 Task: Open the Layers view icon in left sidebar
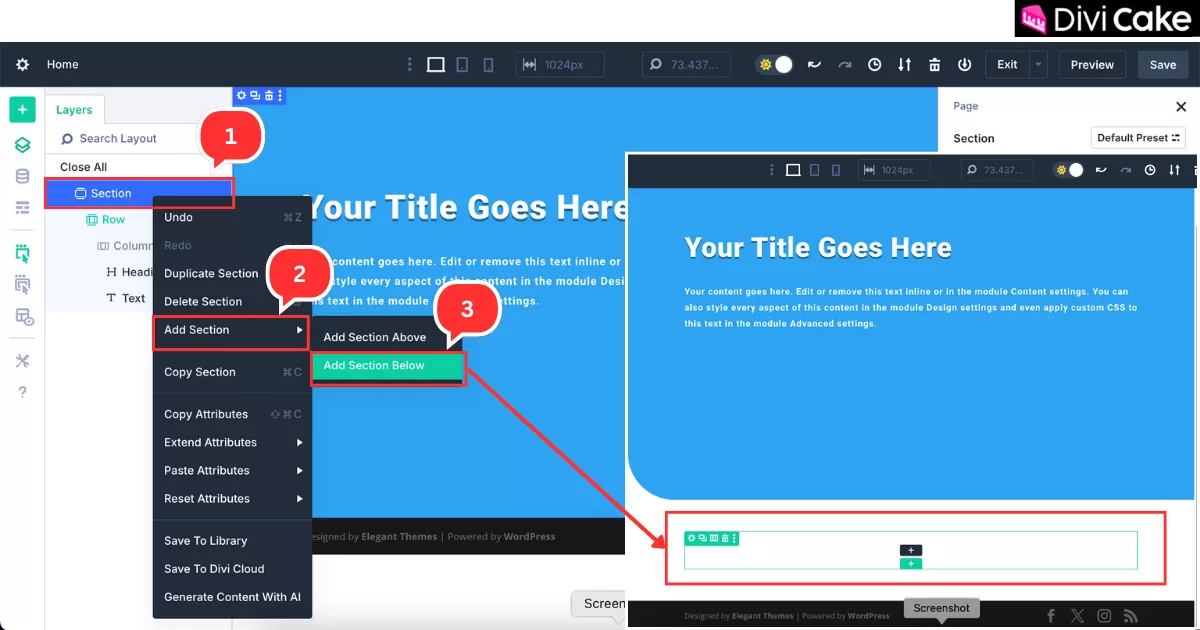click(22, 145)
